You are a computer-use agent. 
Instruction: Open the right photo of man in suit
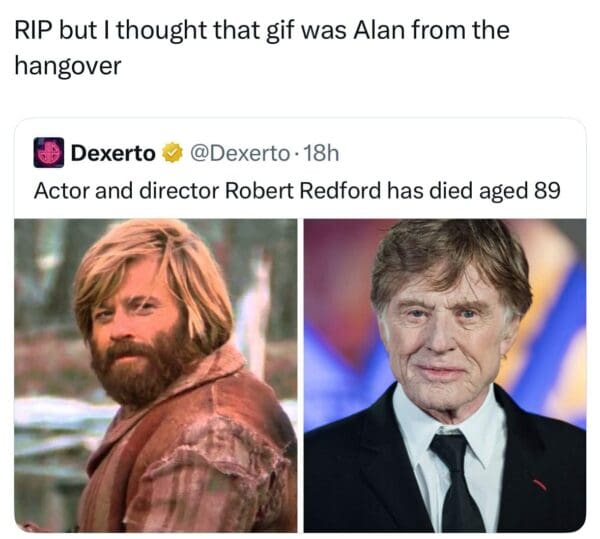[444, 375]
